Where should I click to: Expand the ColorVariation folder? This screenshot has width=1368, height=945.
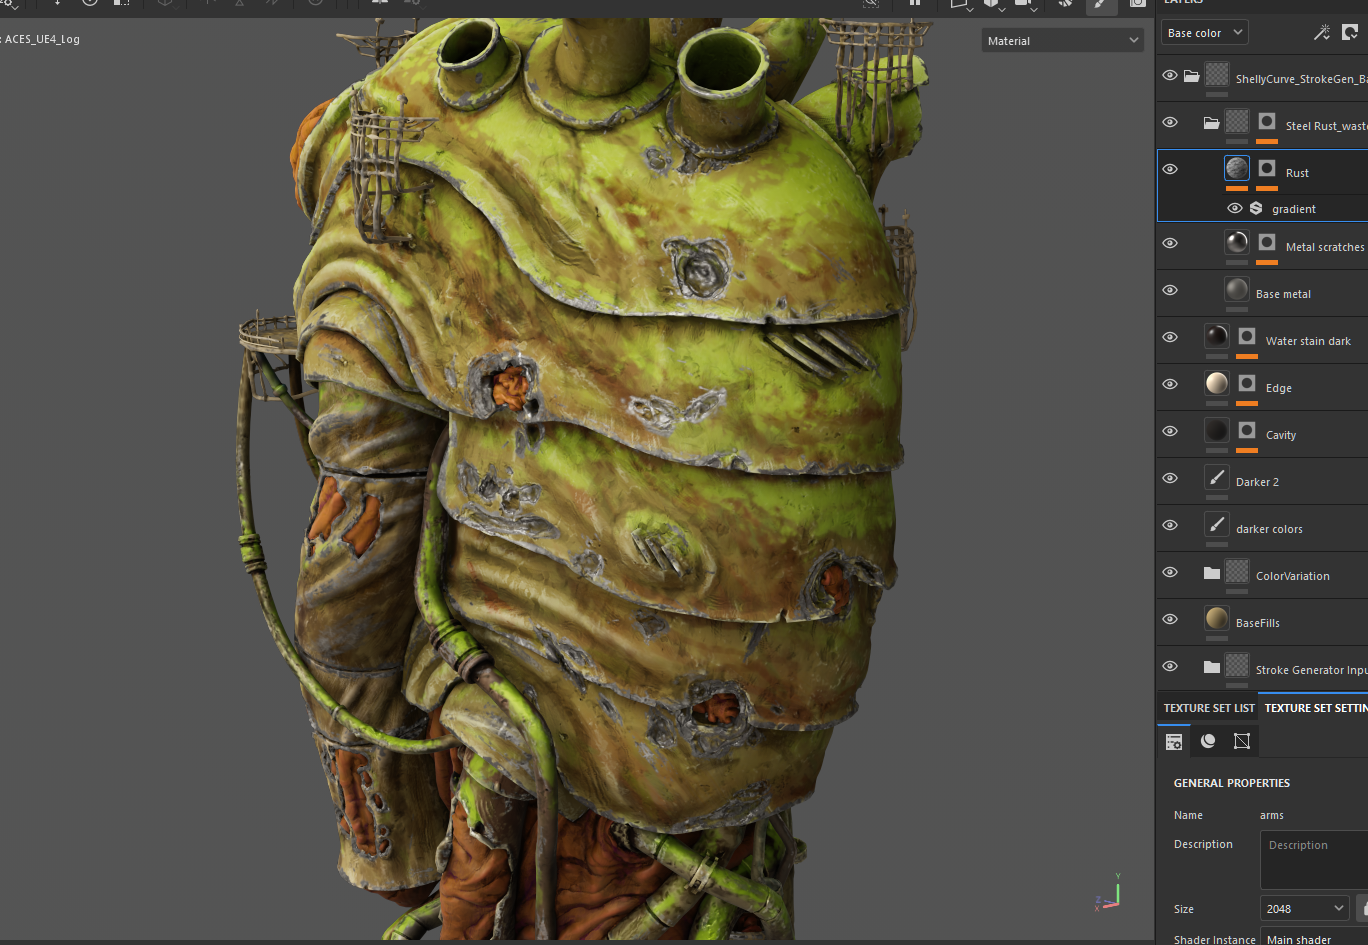1211,572
